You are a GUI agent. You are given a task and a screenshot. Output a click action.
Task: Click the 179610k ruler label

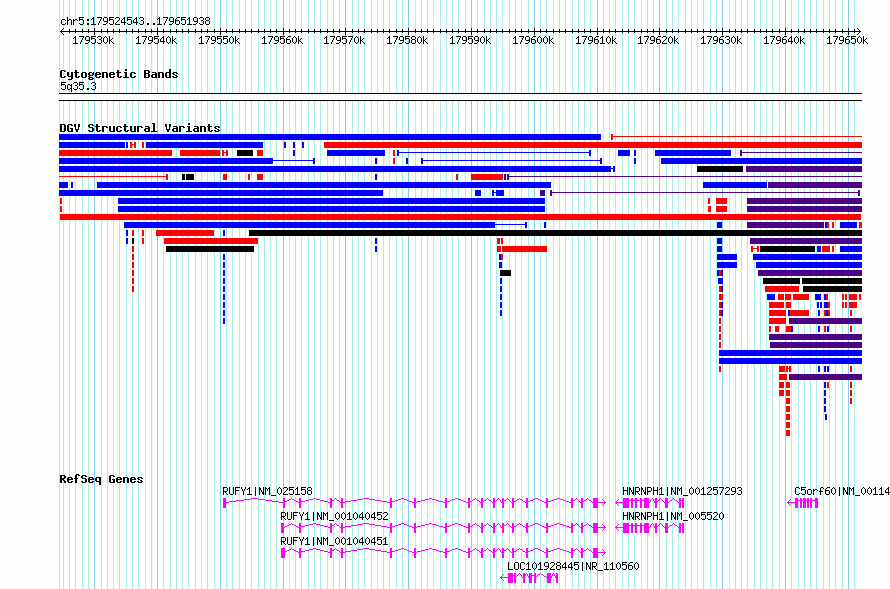pyautogui.click(x=597, y=40)
